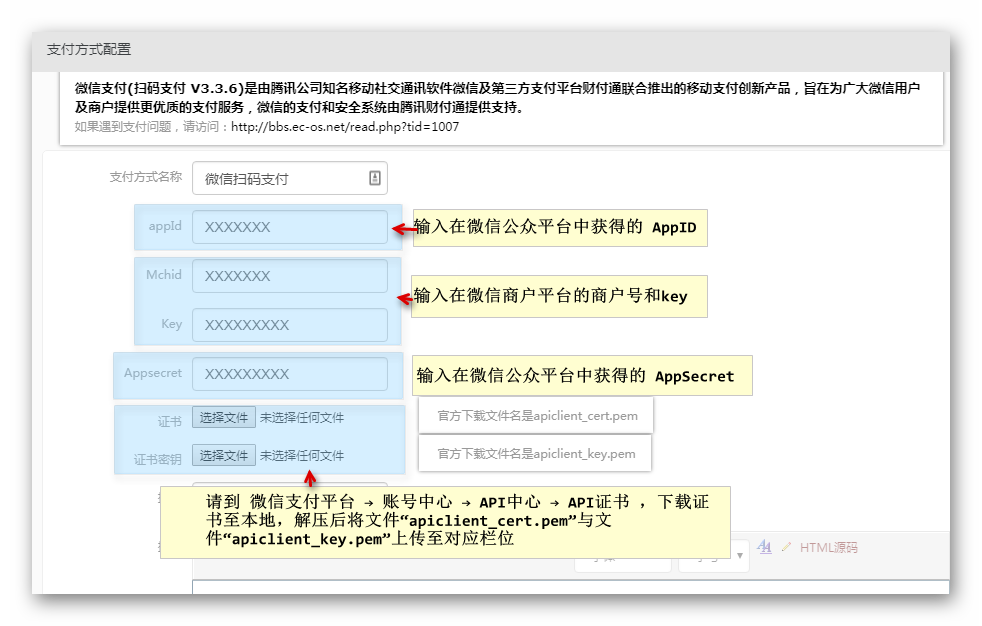Click into the Key input field
982x626 pixels.
point(290,325)
